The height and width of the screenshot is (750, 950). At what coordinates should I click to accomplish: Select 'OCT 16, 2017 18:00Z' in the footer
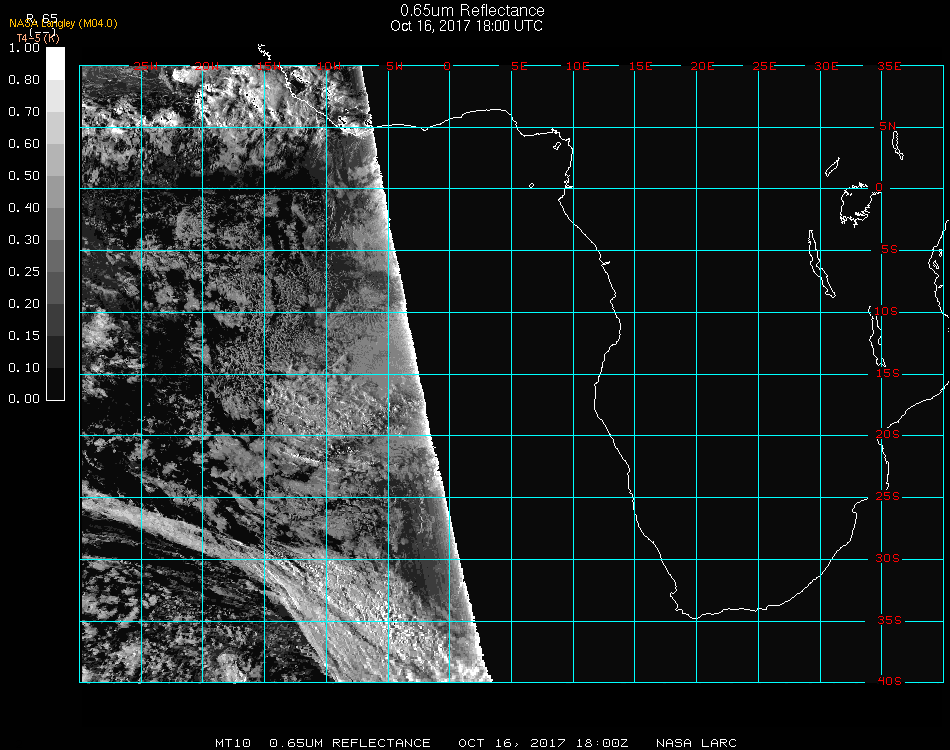pyautogui.click(x=543, y=743)
